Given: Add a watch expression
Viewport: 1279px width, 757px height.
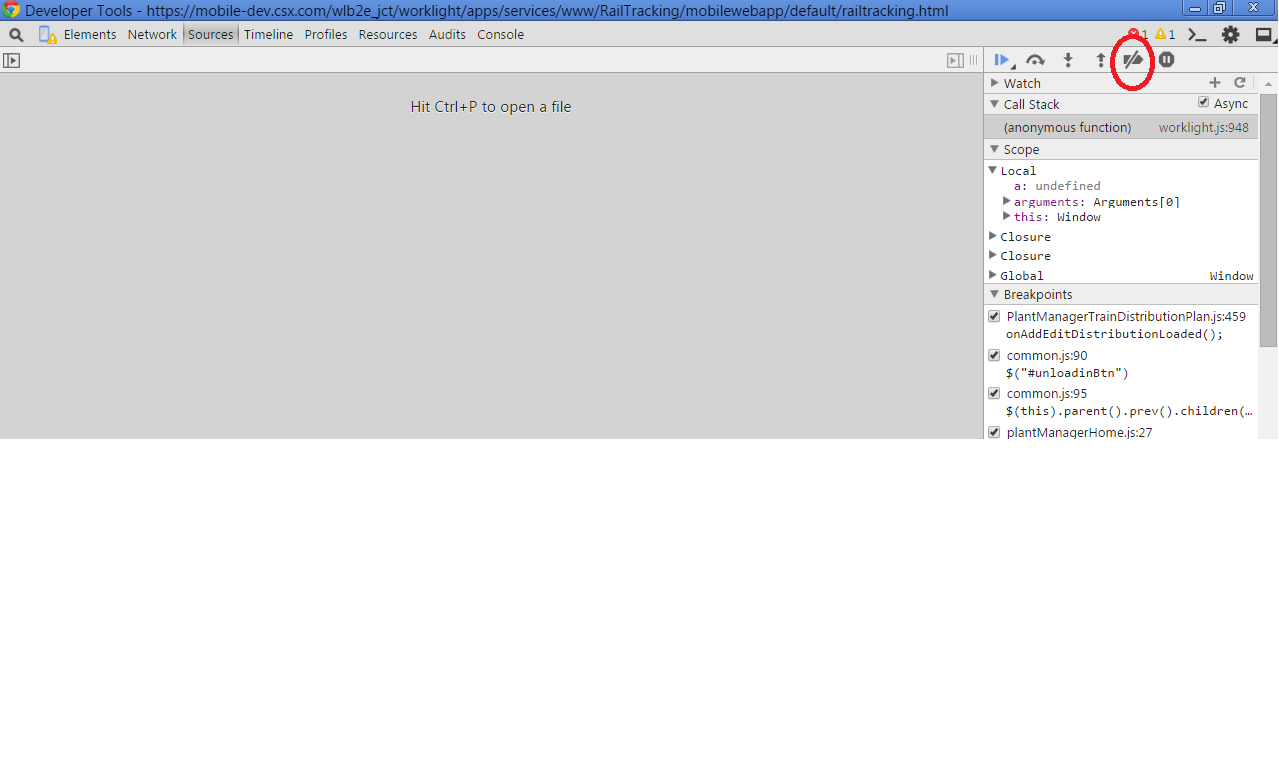Looking at the screenshot, I should click(1215, 83).
